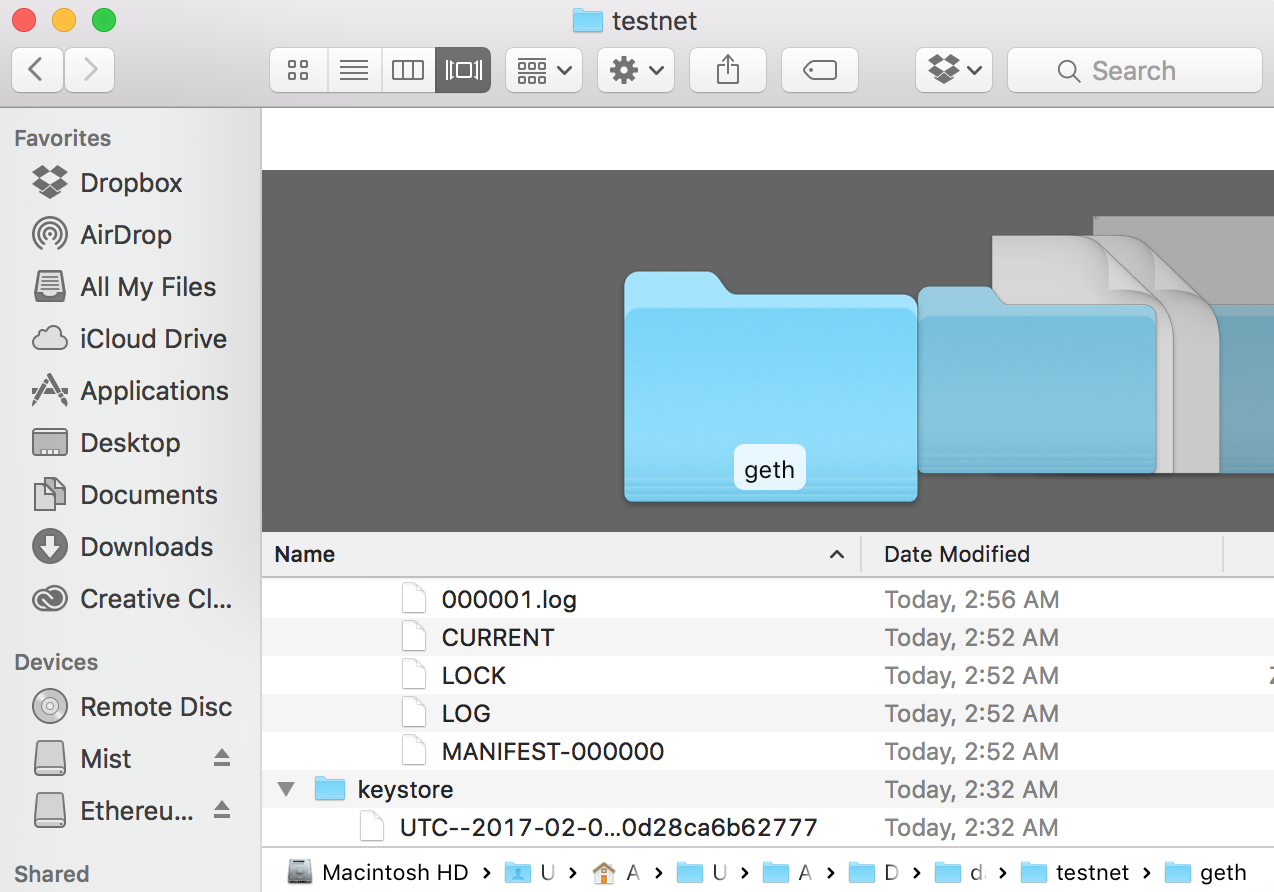This screenshot has width=1274, height=892.
Task: Switch to column view
Action: coord(408,70)
